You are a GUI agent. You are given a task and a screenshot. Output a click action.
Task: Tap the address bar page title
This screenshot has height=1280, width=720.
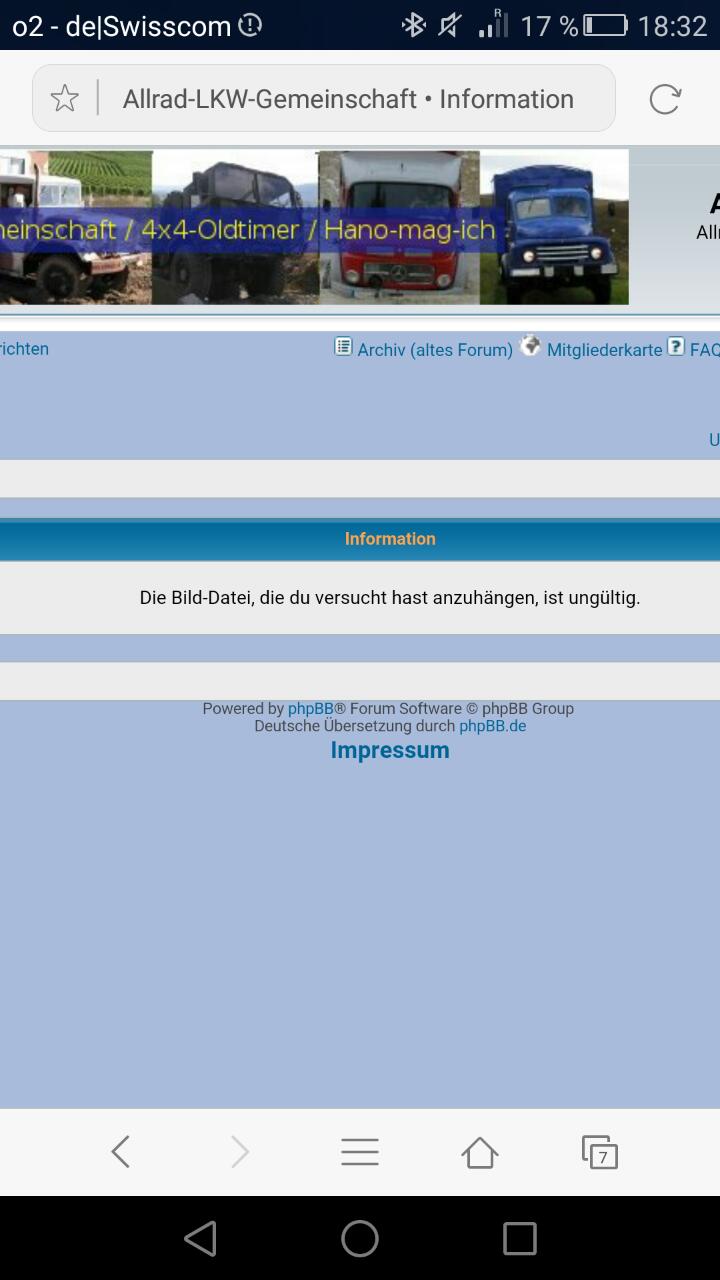(x=348, y=99)
